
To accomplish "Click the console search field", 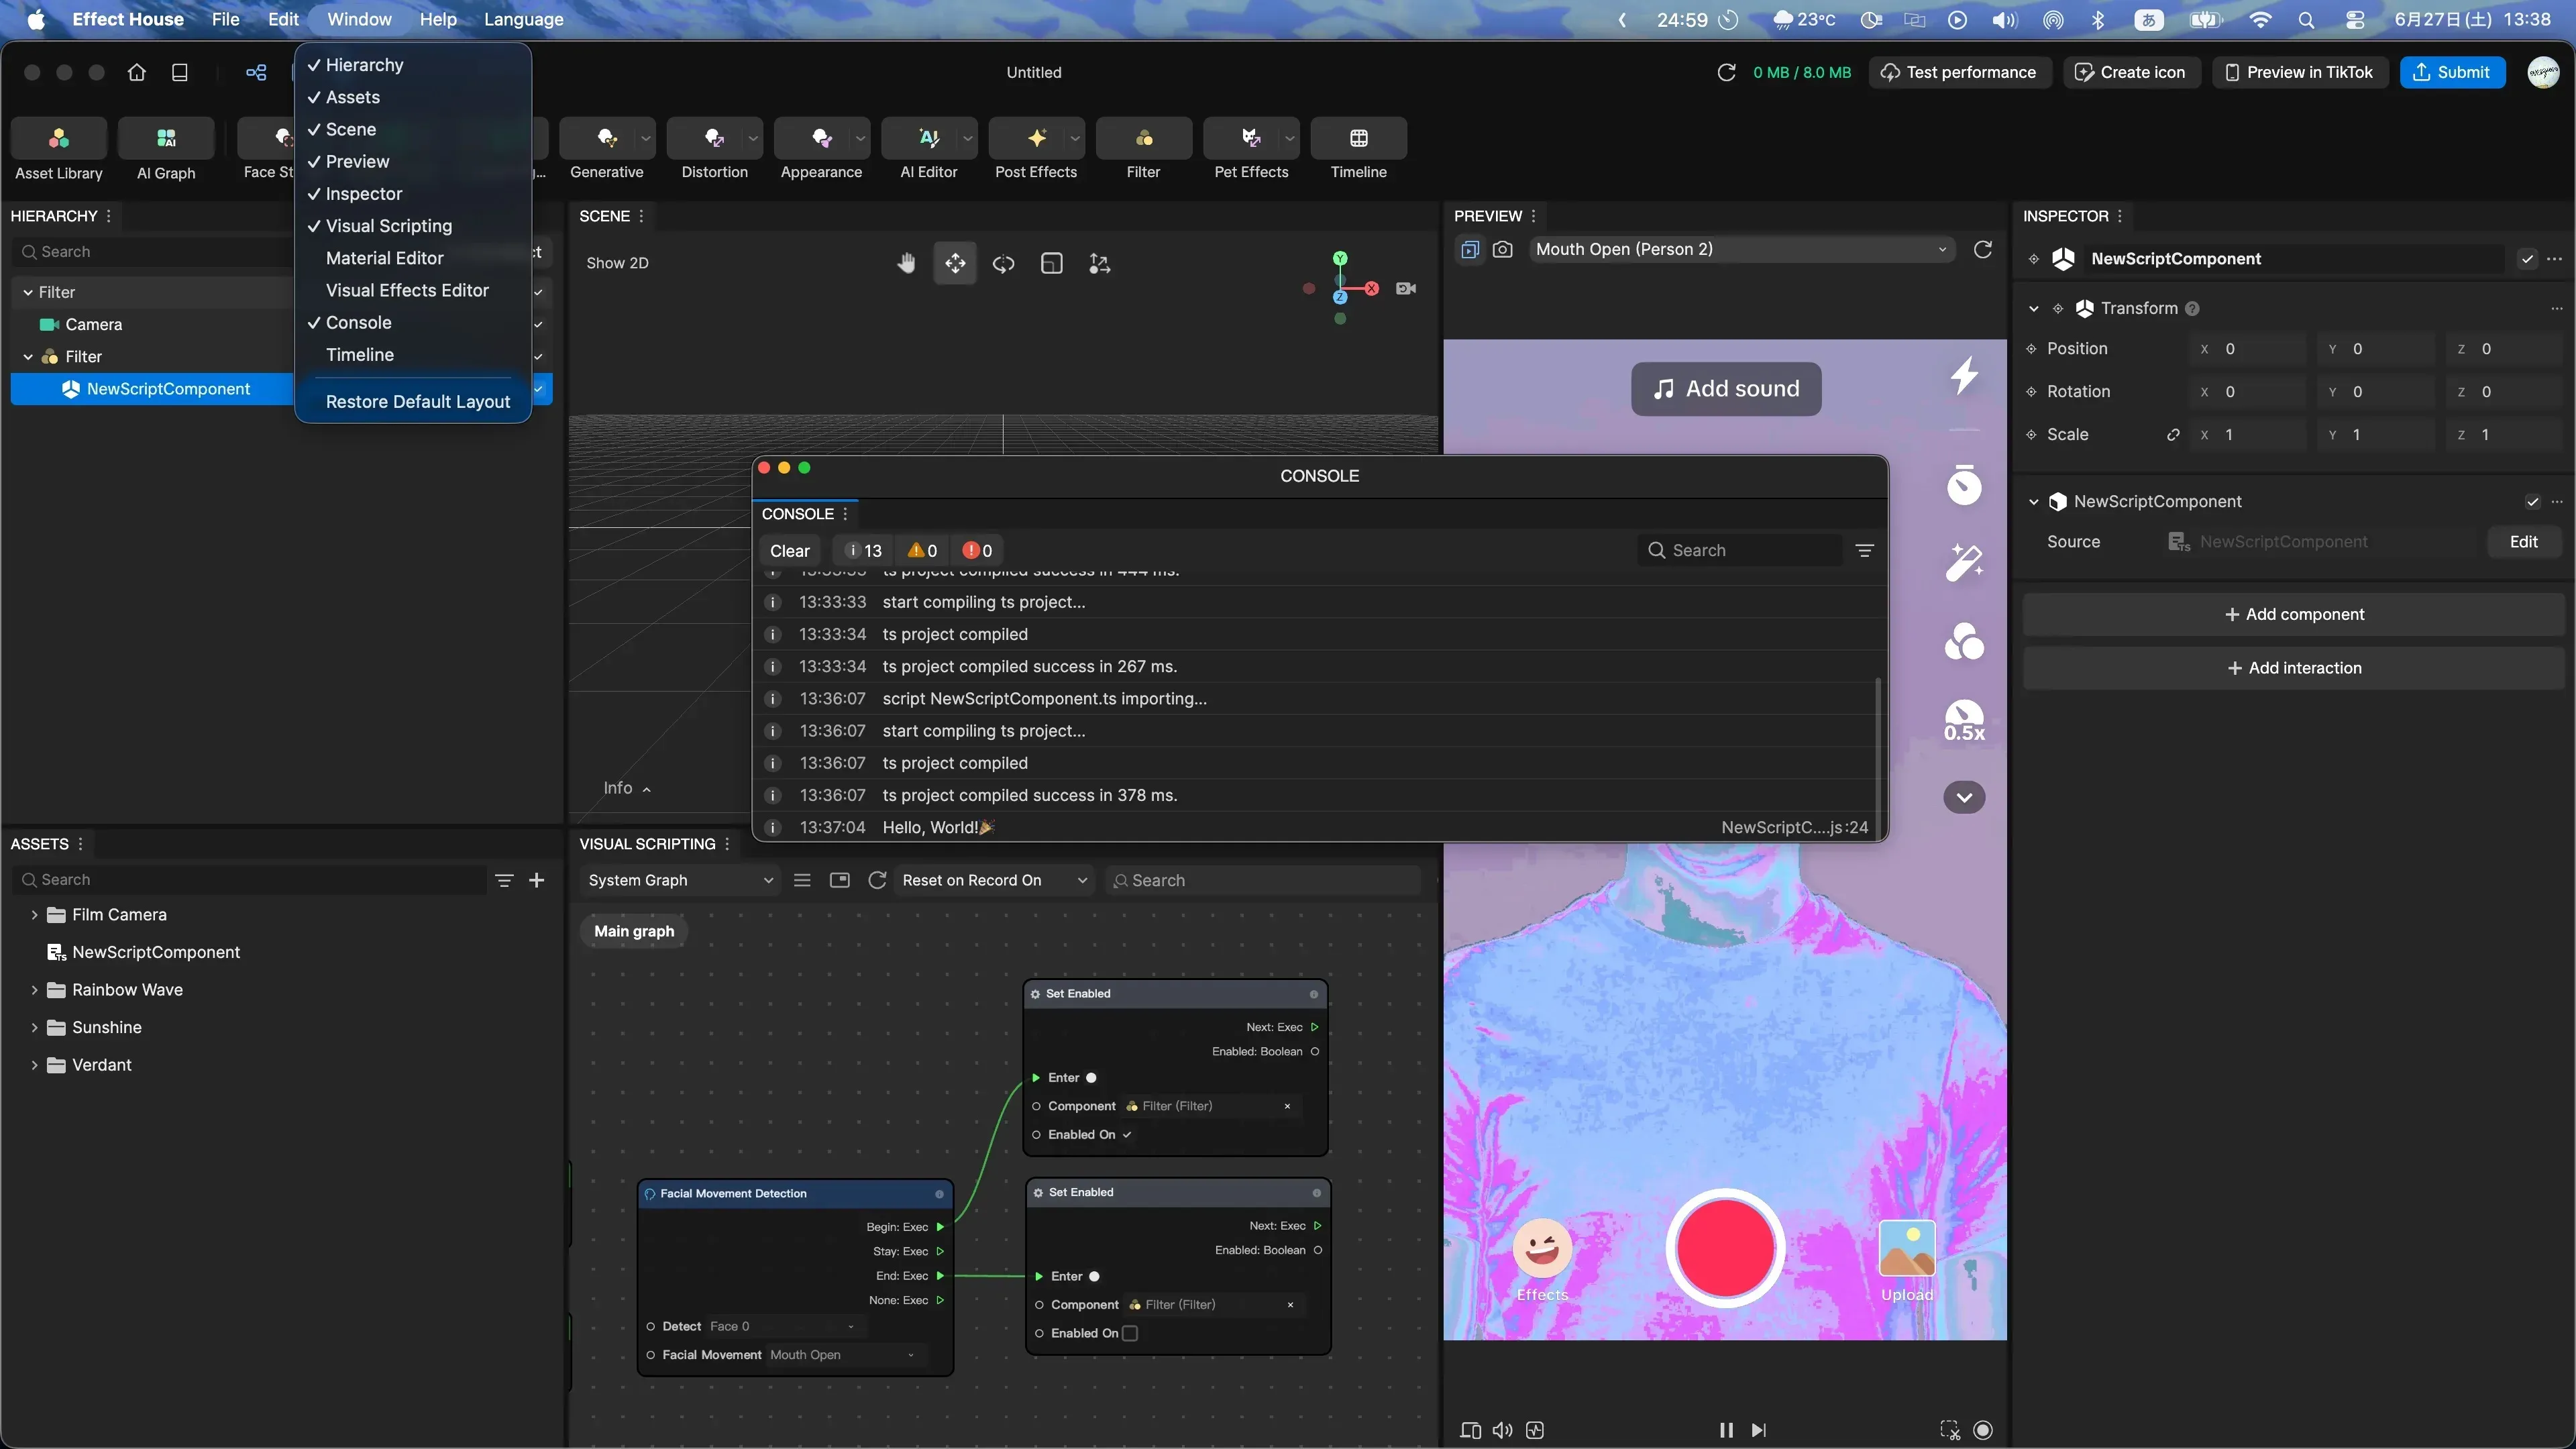I will click(1740, 550).
